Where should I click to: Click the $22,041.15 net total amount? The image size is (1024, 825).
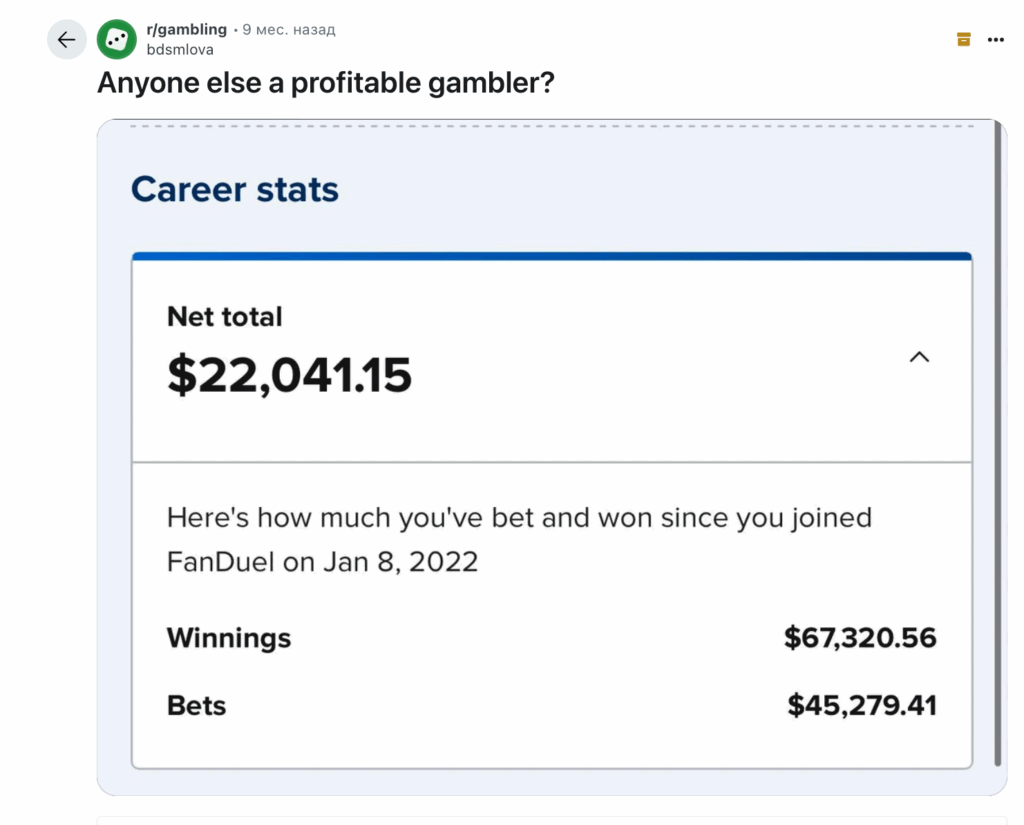289,375
